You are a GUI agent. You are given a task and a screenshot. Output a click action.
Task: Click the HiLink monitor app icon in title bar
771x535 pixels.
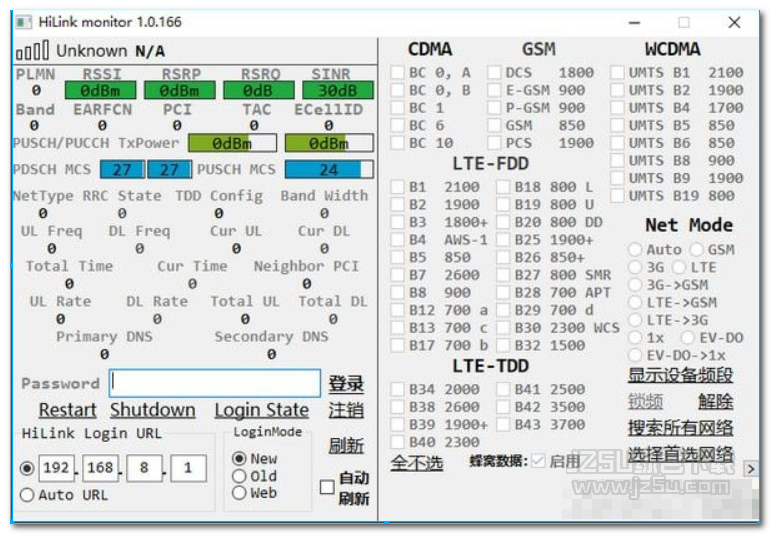pyautogui.click(x=23, y=22)
